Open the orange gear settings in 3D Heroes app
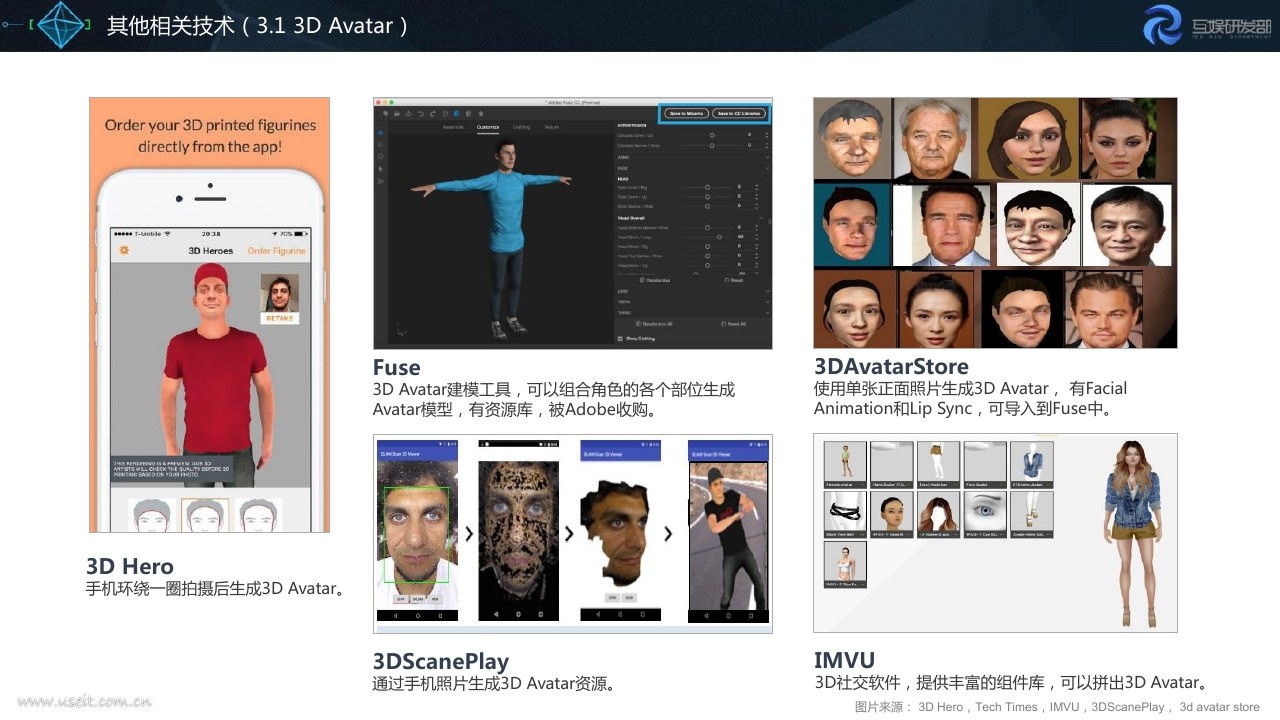 [124, 250]
